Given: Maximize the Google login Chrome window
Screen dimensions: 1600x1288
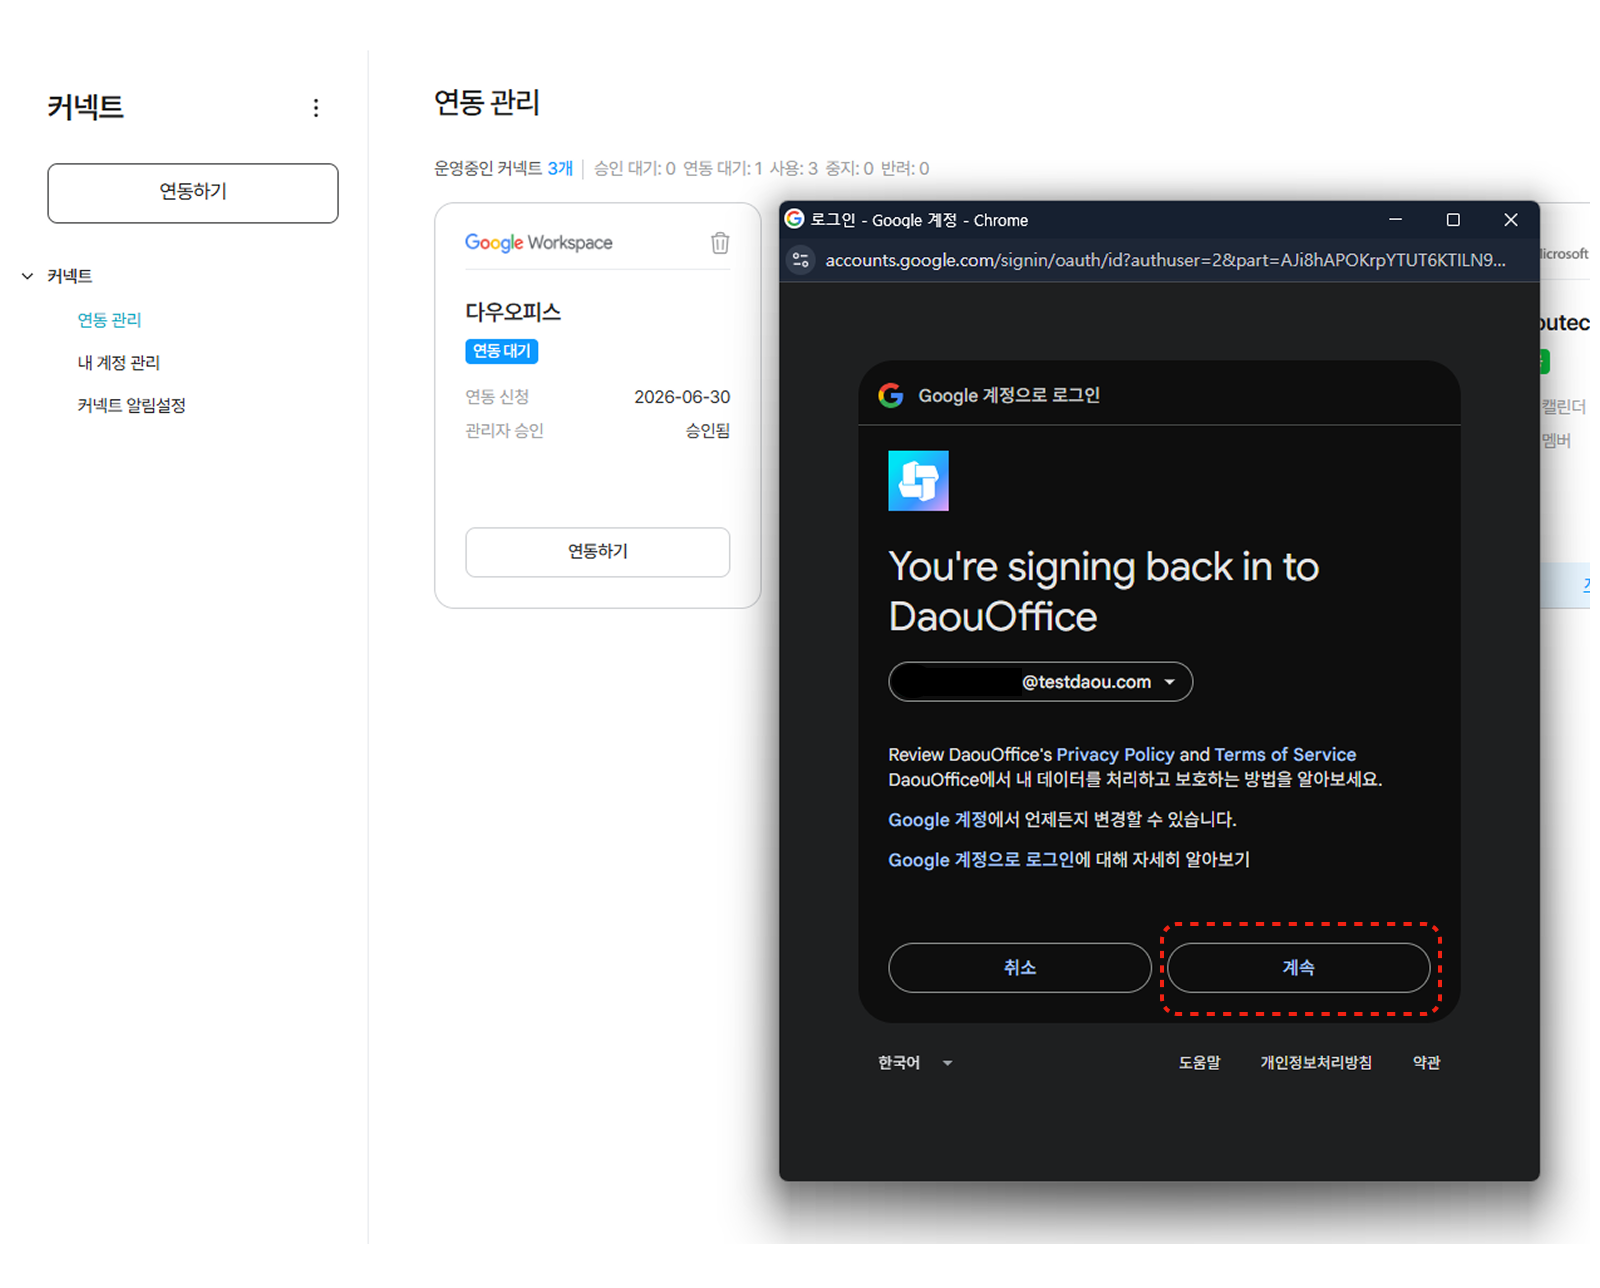Looking at the screenshot, I should [1453, 220].
